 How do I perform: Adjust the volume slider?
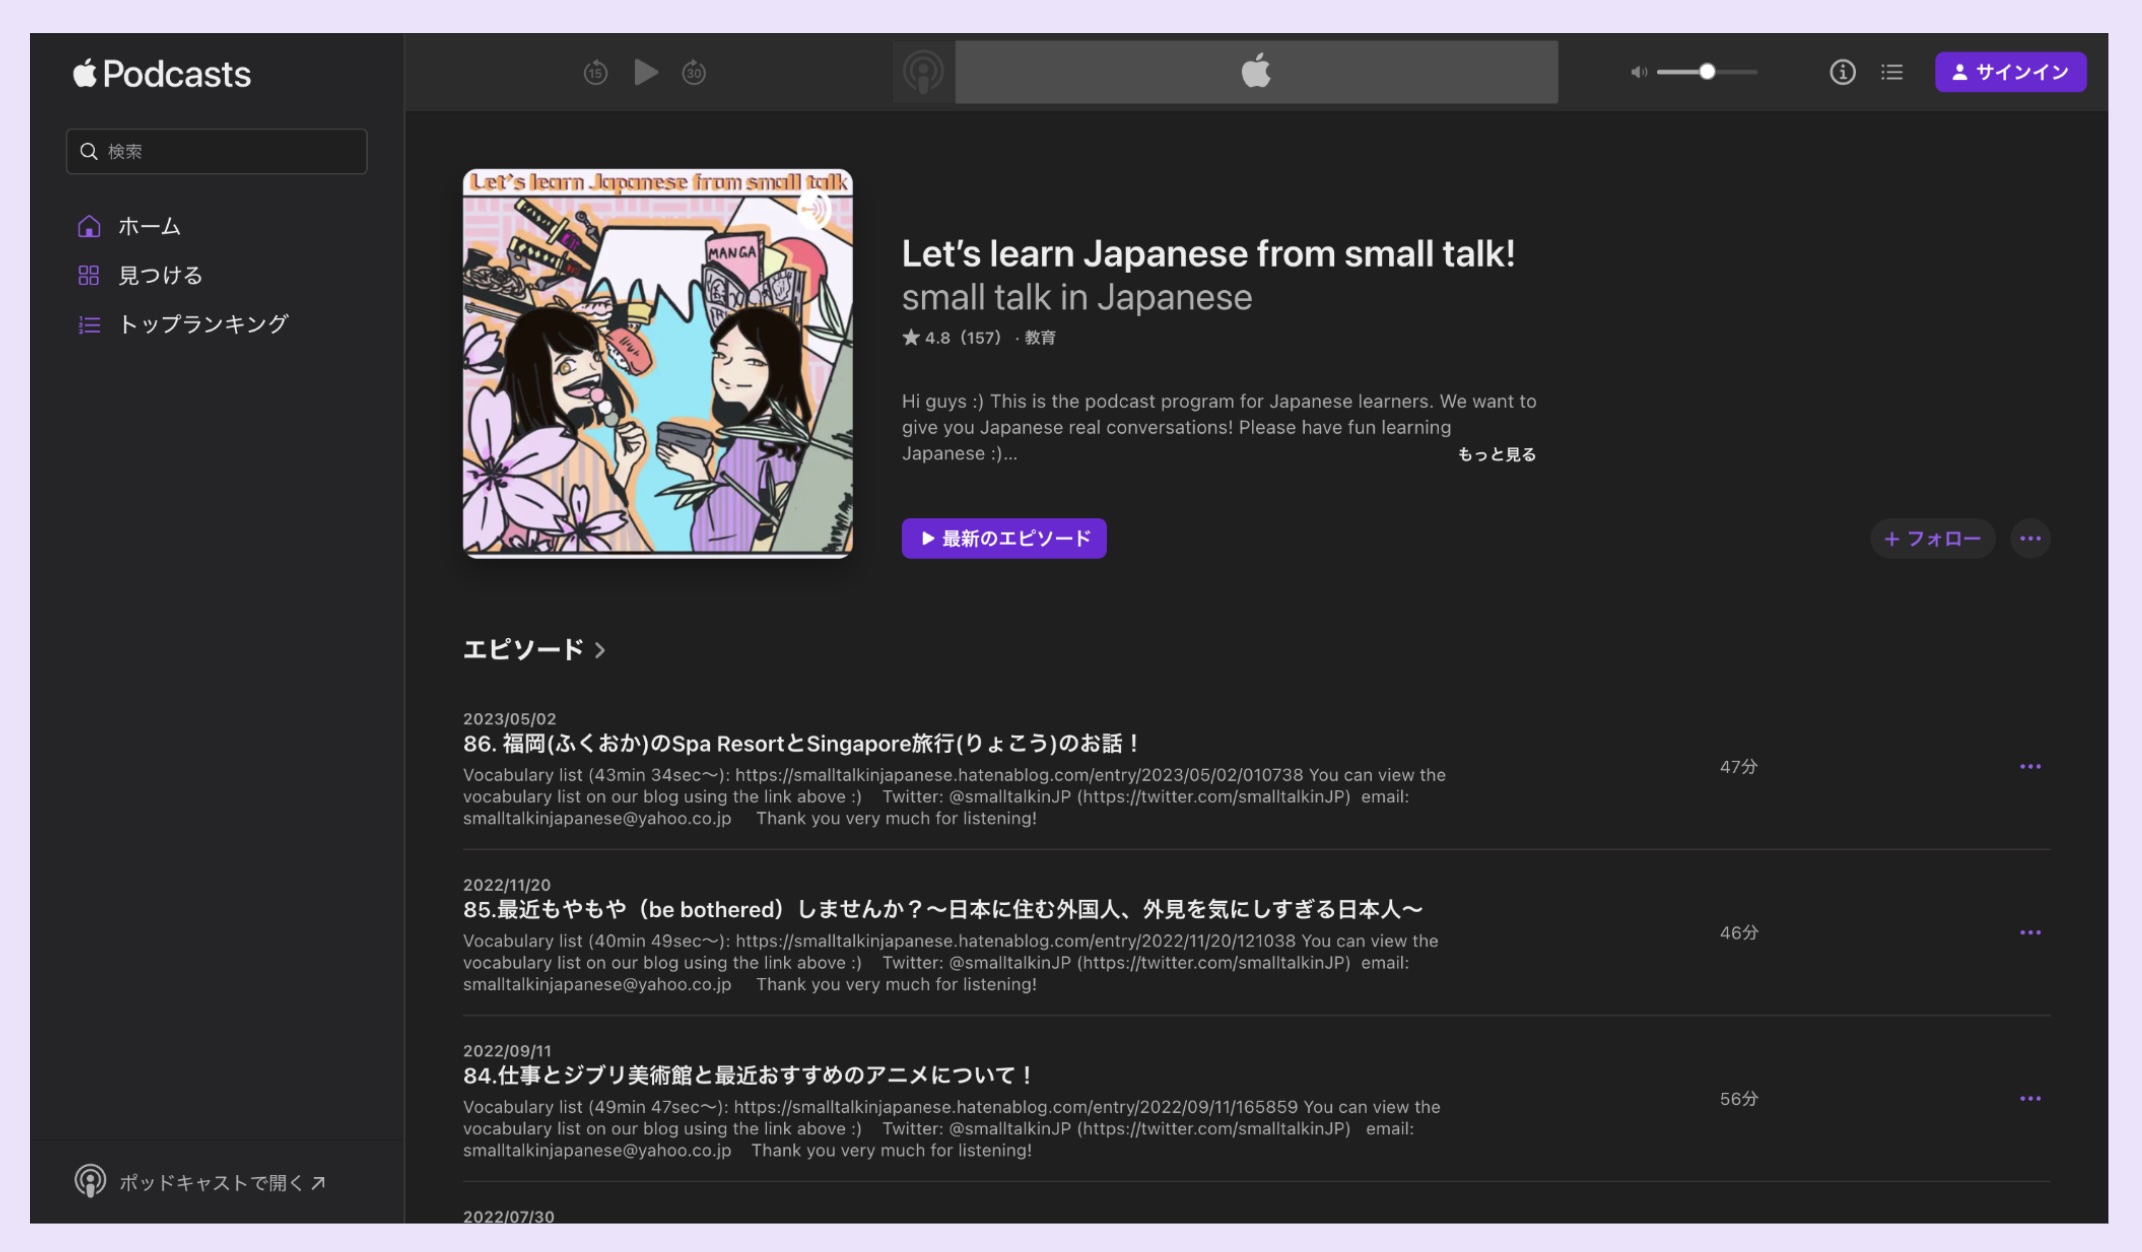[1707, 72]
